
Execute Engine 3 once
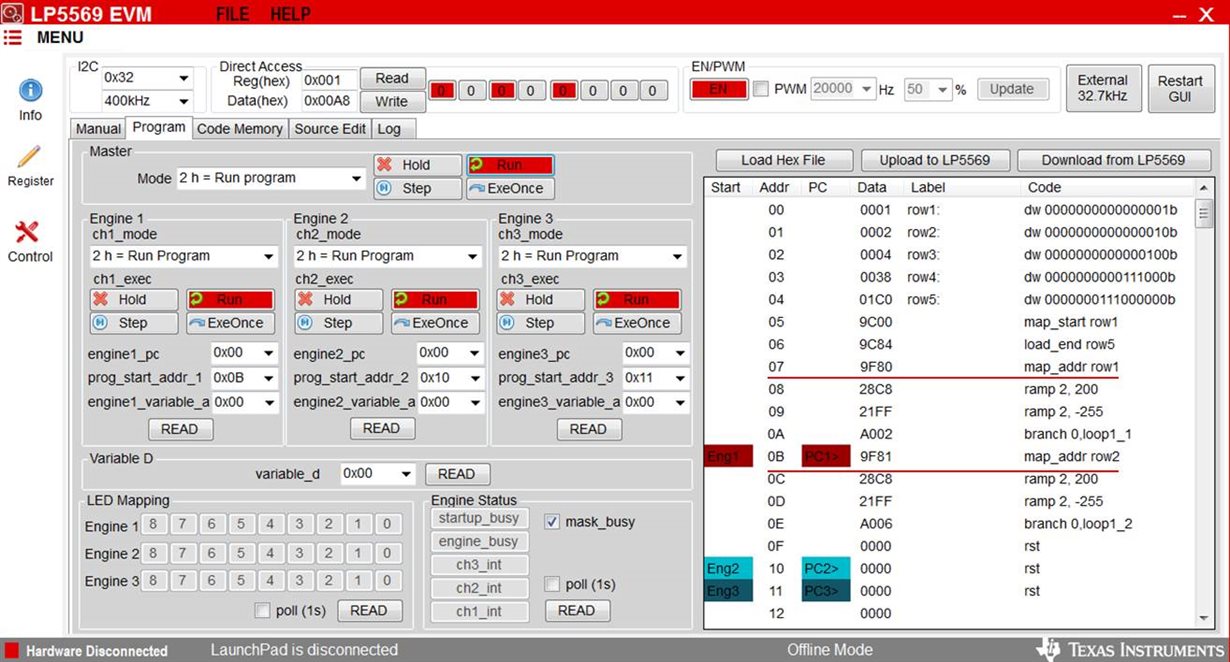[637, 323]
